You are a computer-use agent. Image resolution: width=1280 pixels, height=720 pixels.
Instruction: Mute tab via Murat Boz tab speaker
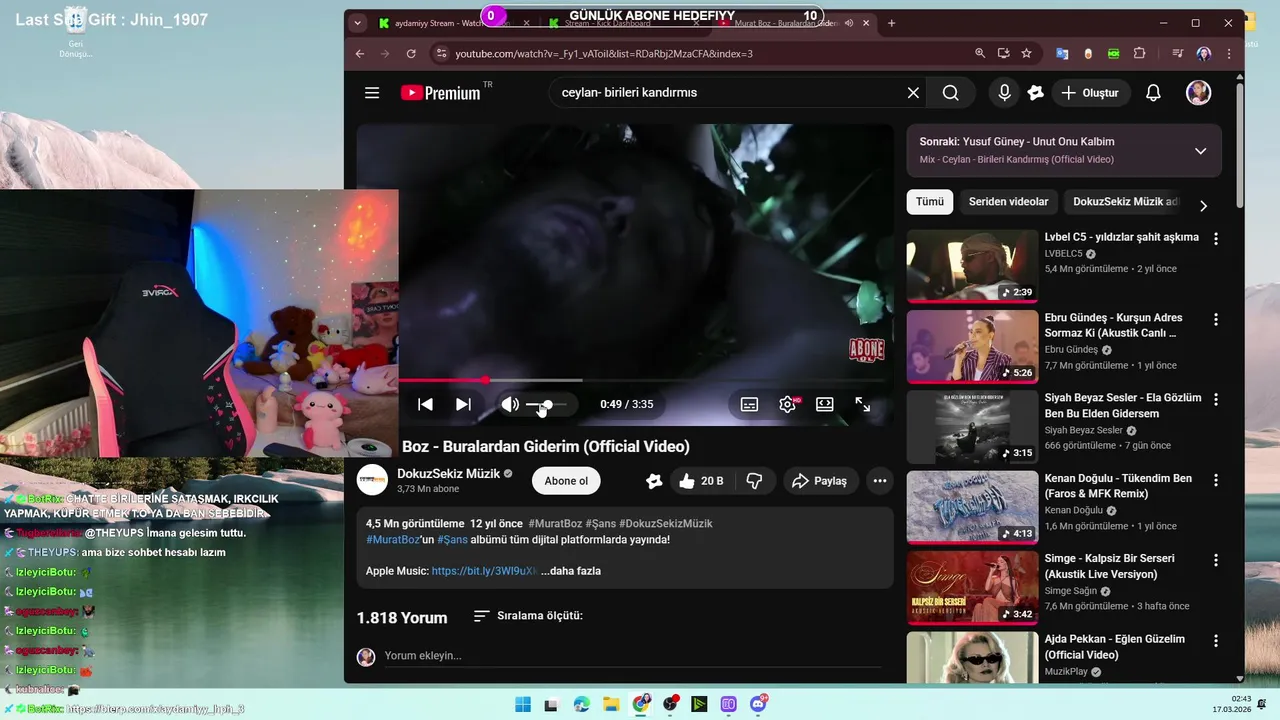[x=849, y=23]
